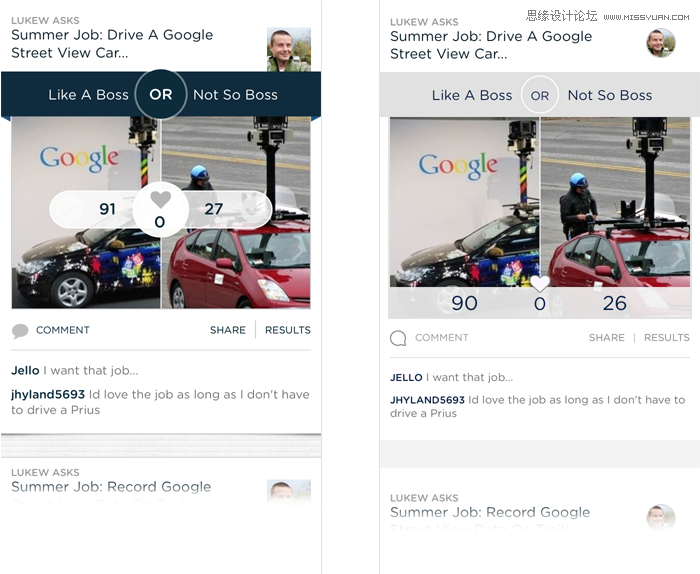Click 'LUKEW ASKS' label atop left mockup

pyautogui.click(x=46, y=21)
